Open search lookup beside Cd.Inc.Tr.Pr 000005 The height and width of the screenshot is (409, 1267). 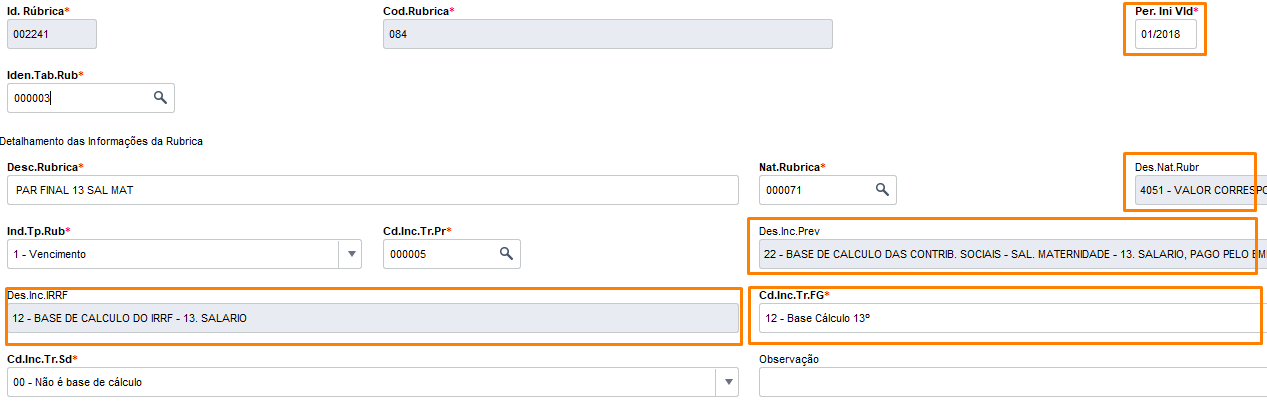click(507, 254)
